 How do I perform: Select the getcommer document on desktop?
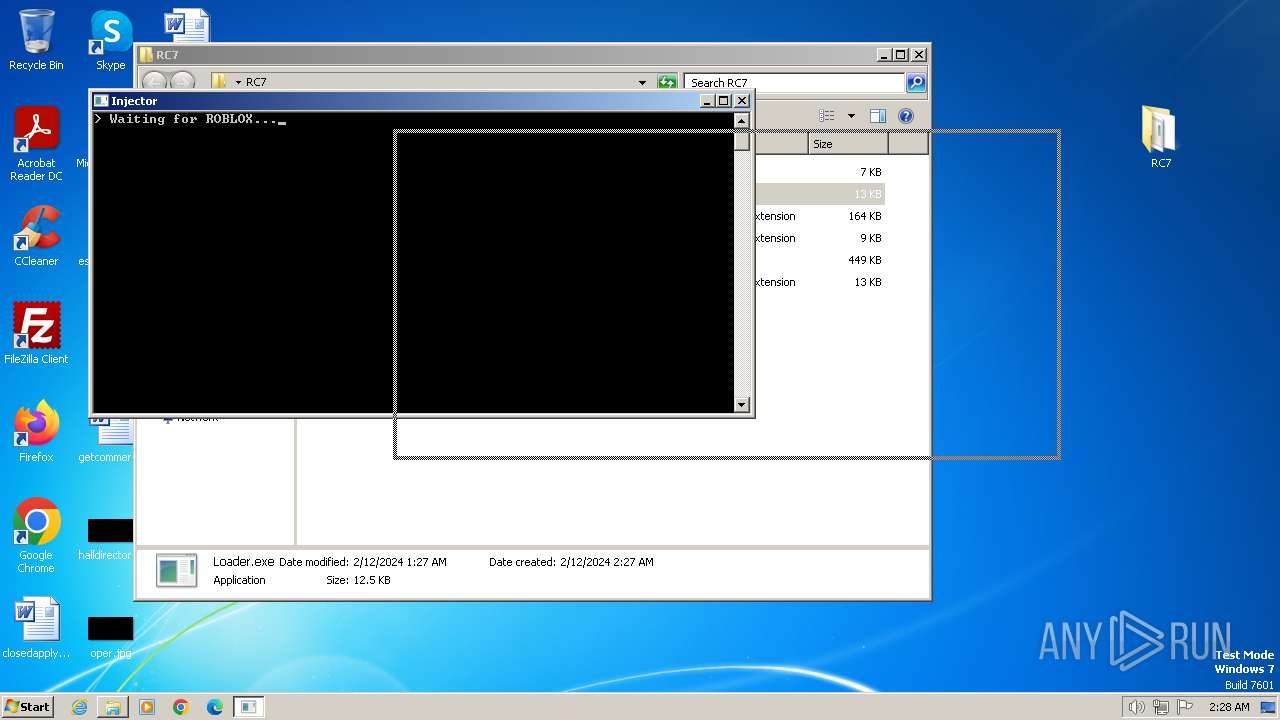pos(106,442)
